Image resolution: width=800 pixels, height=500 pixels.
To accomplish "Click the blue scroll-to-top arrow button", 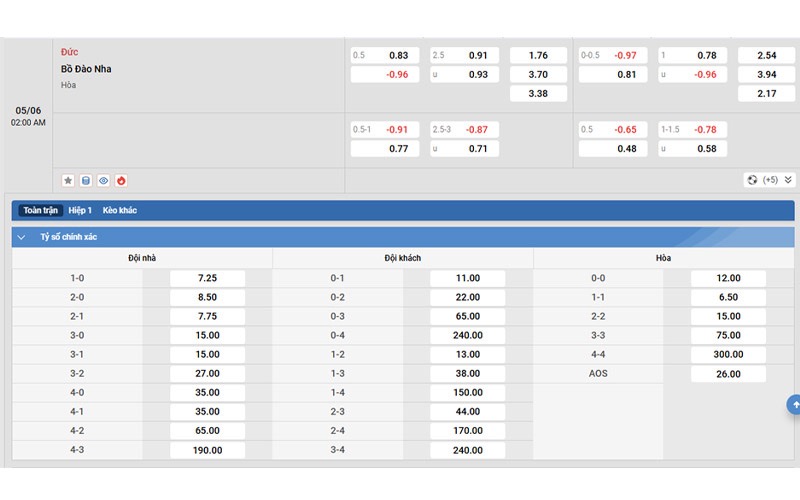I will pyautogui.click(x=794, y=405).
